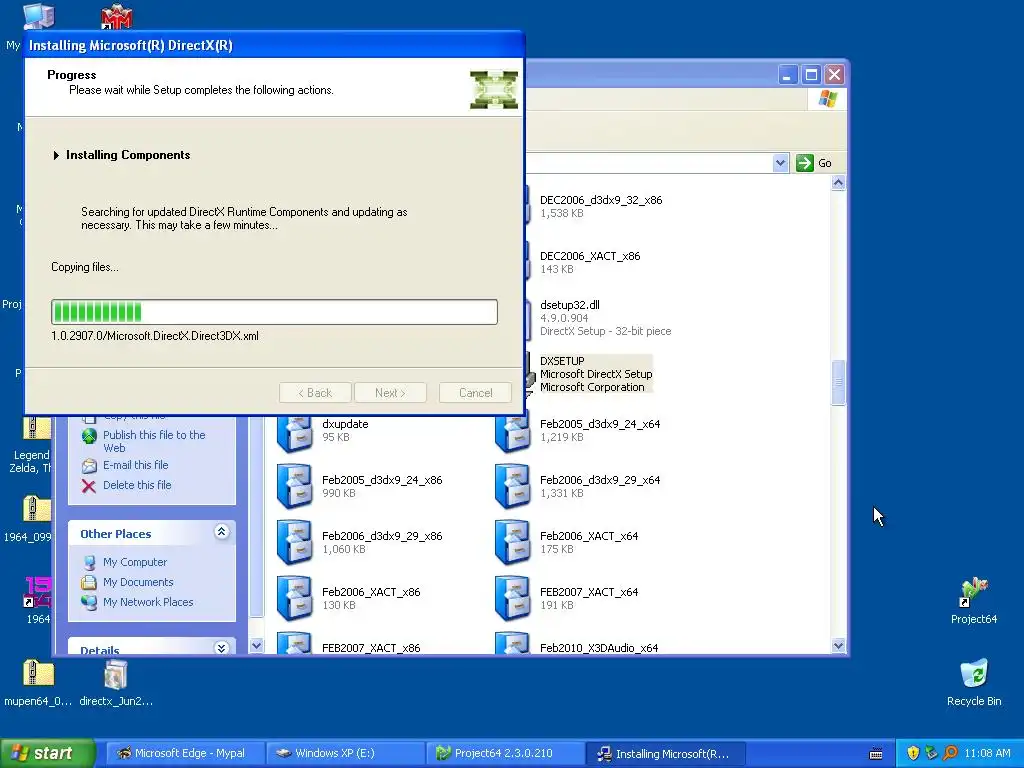Viewport: 1024px width, 768px height.
Task: Click the Next button in DirectX setup
Action: 390,392
